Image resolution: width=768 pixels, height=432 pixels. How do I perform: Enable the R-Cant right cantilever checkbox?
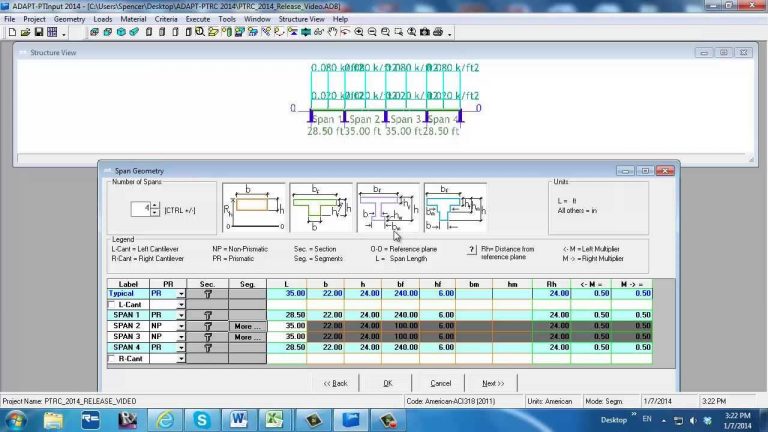point(112,358)
